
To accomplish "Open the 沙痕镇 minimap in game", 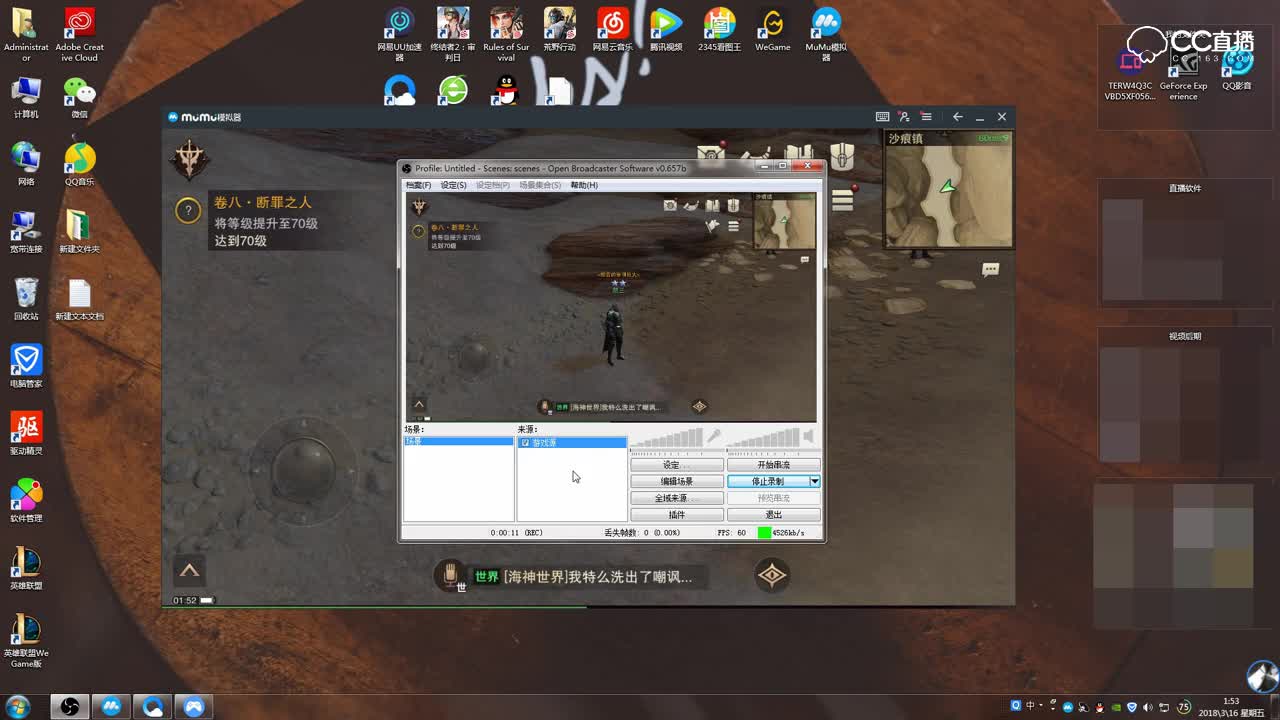I will (948, 189).
